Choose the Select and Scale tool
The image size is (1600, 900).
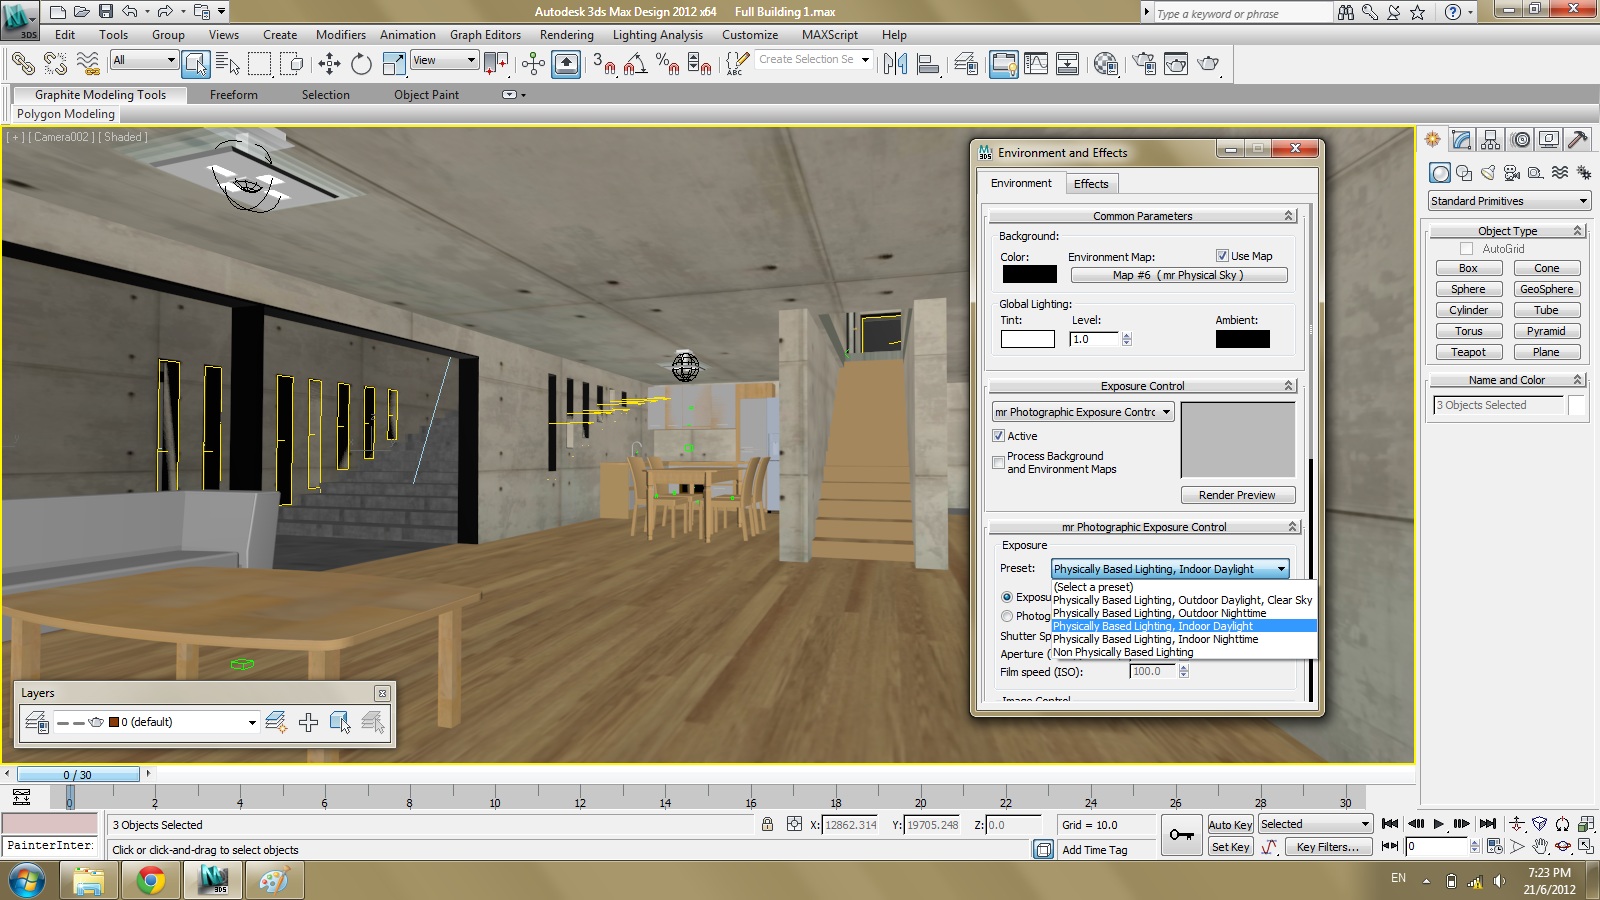tap(394, 64)
